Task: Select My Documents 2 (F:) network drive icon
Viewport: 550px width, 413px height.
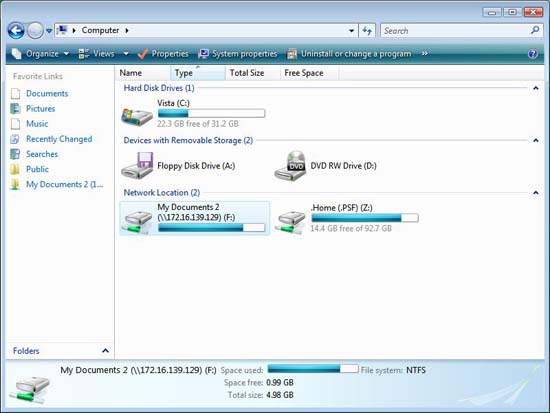Action: tap(137, 221)
